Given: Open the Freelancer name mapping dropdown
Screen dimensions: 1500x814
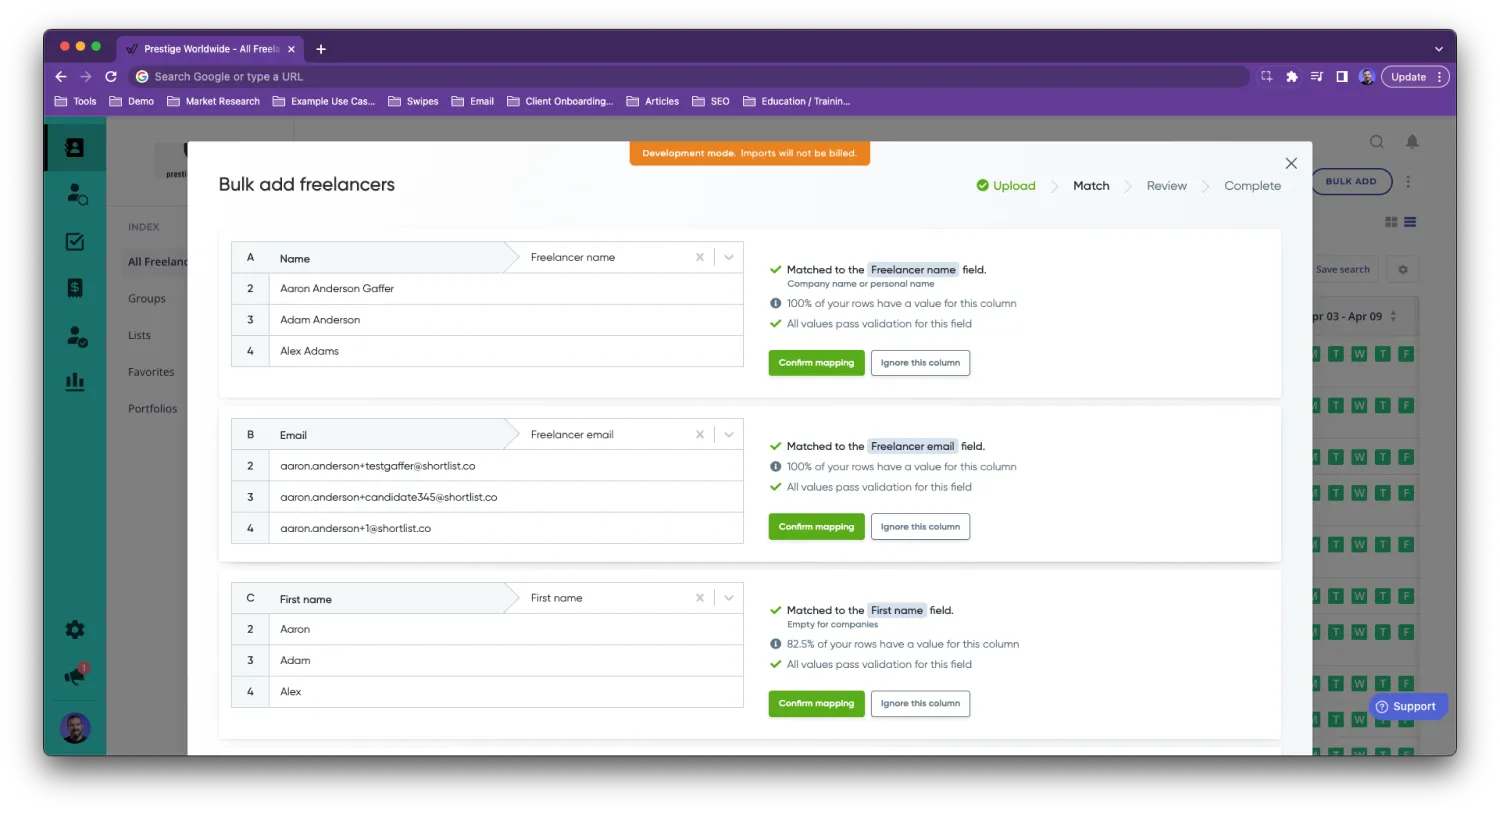Looking at the screenshot, I should coord(728,257).
